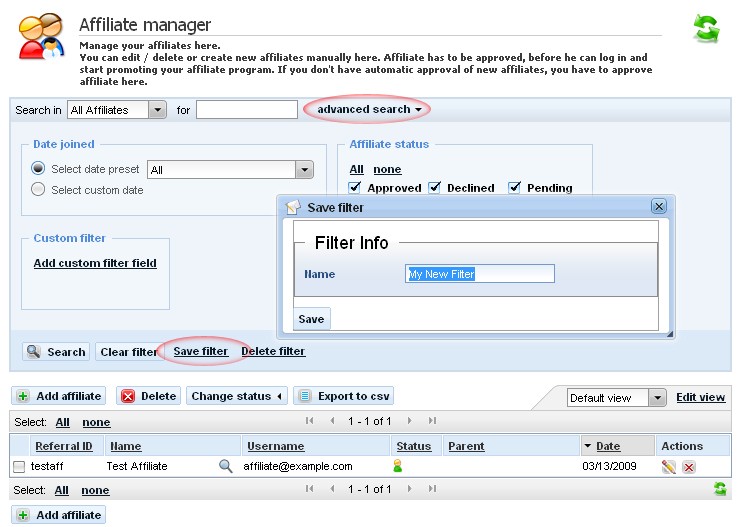Open the Change status menu
The image size is (739, 527).
click(x=236, y=396)
